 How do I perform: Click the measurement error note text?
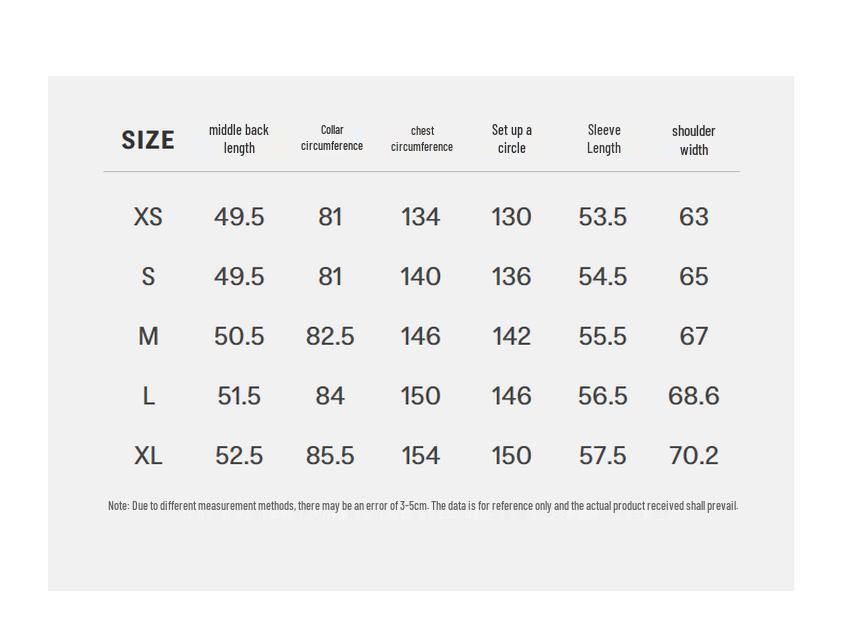click(x=422, y=506)
